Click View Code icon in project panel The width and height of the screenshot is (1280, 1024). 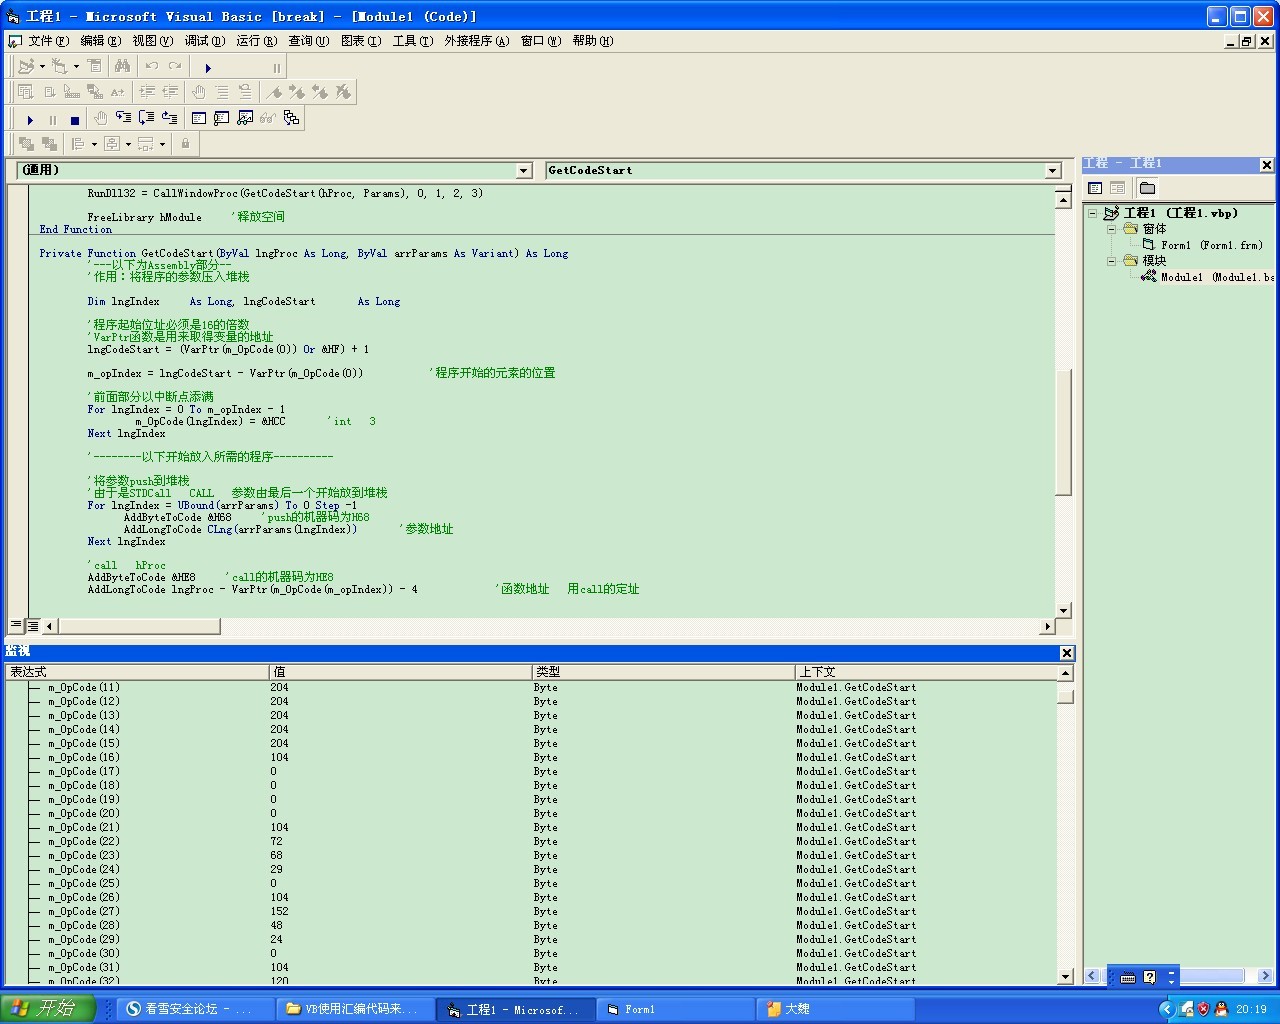(x=1095, y=188)
